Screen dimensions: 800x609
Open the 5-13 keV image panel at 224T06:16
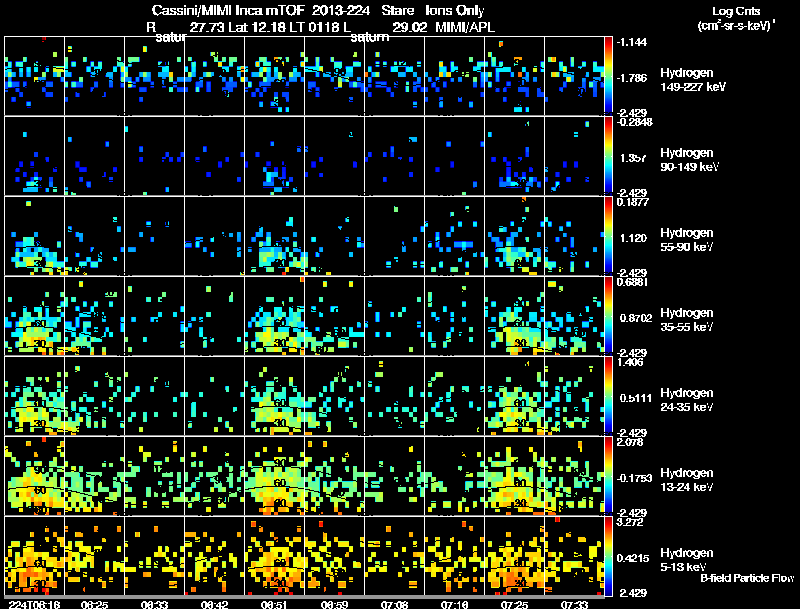[x=34, y=556]
